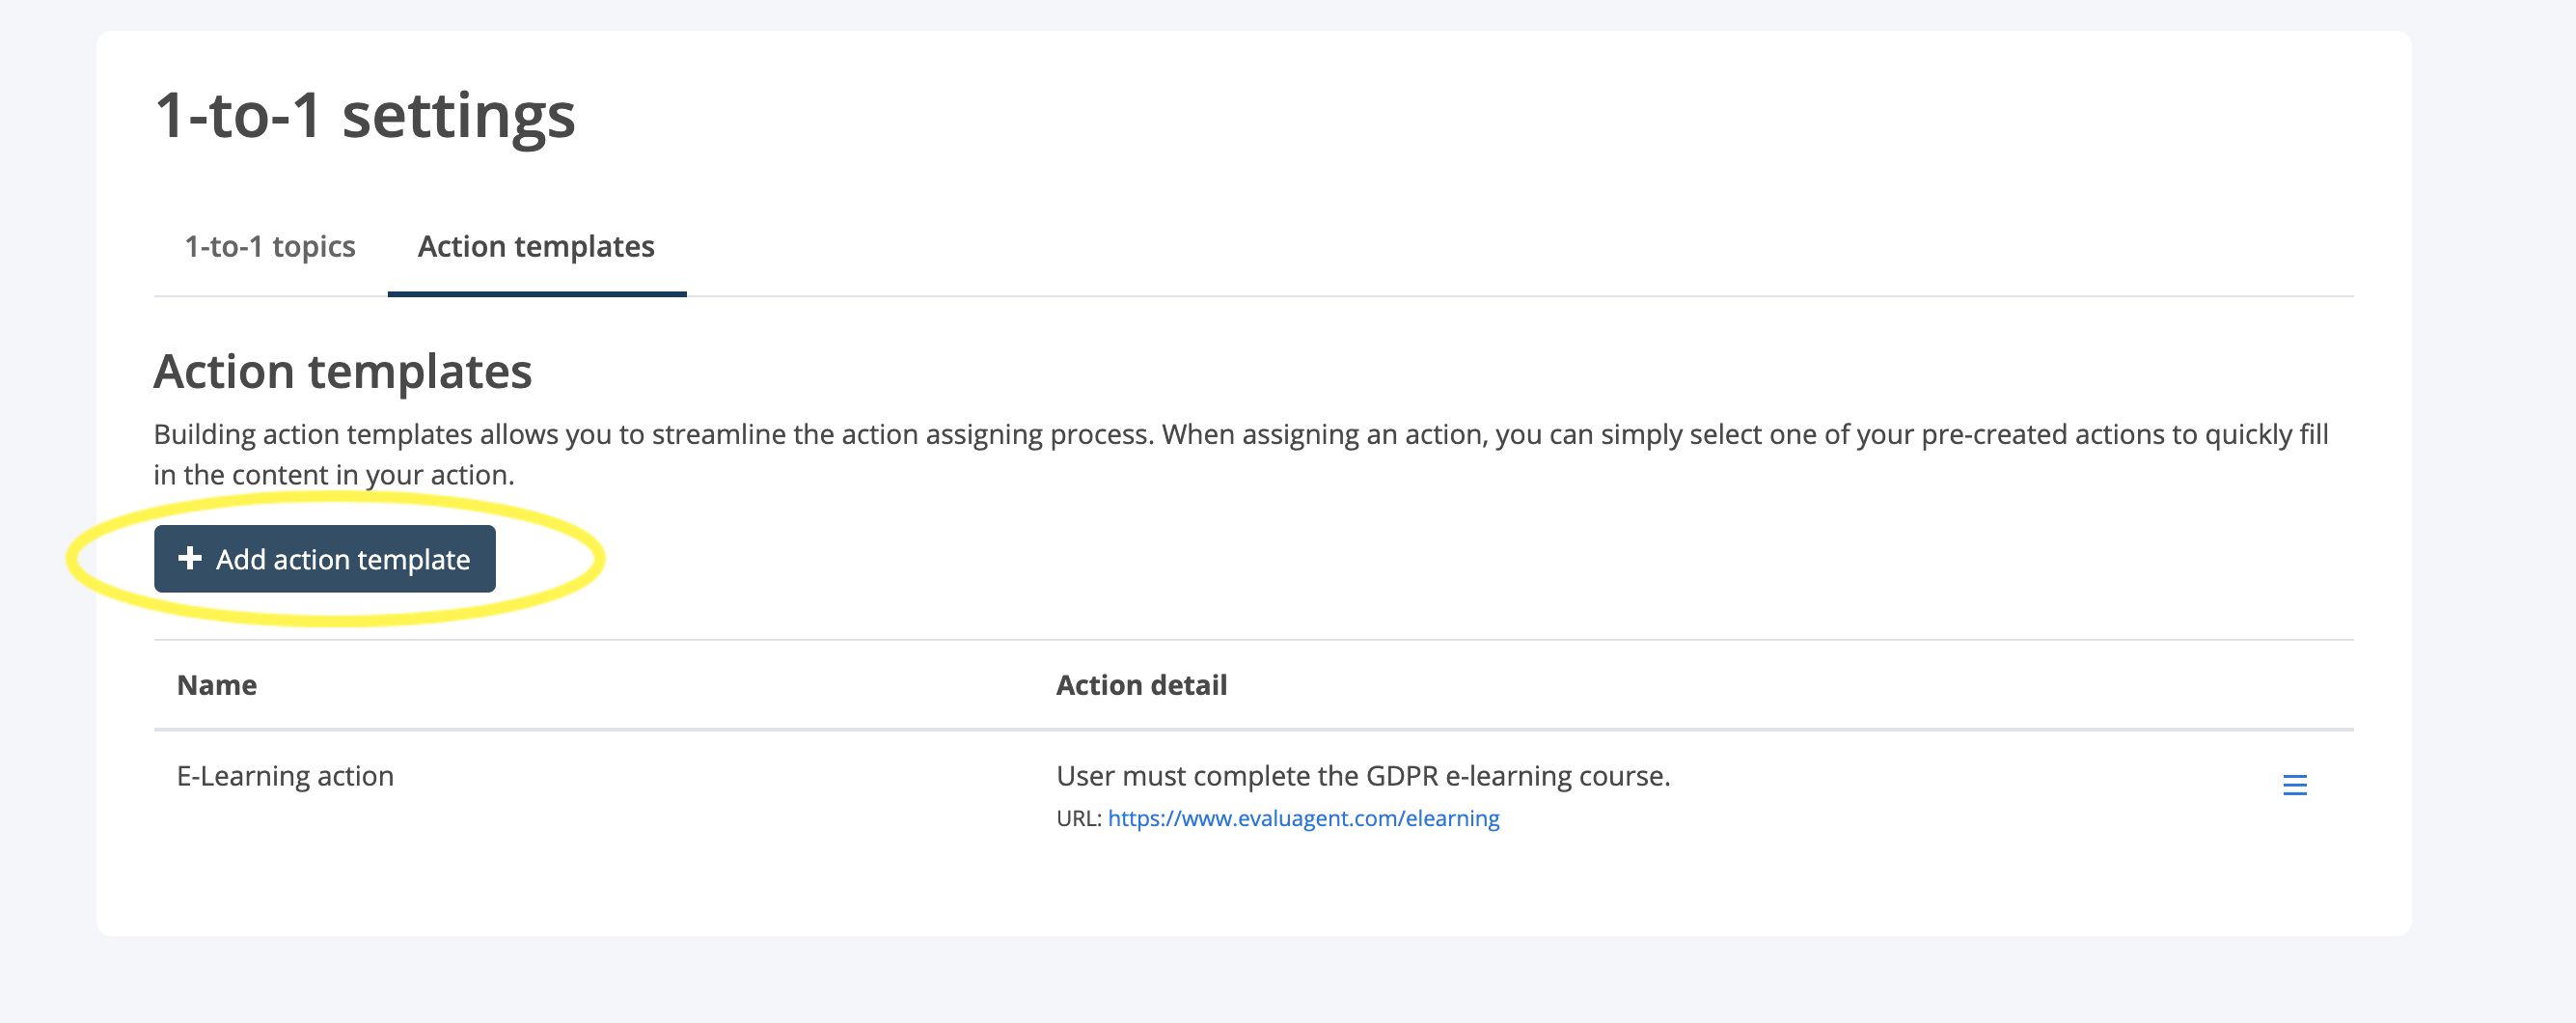Click the hamburger icon beside the GDPR action
This screenshot has width=2576, height=1023.
pos(2296,785)
